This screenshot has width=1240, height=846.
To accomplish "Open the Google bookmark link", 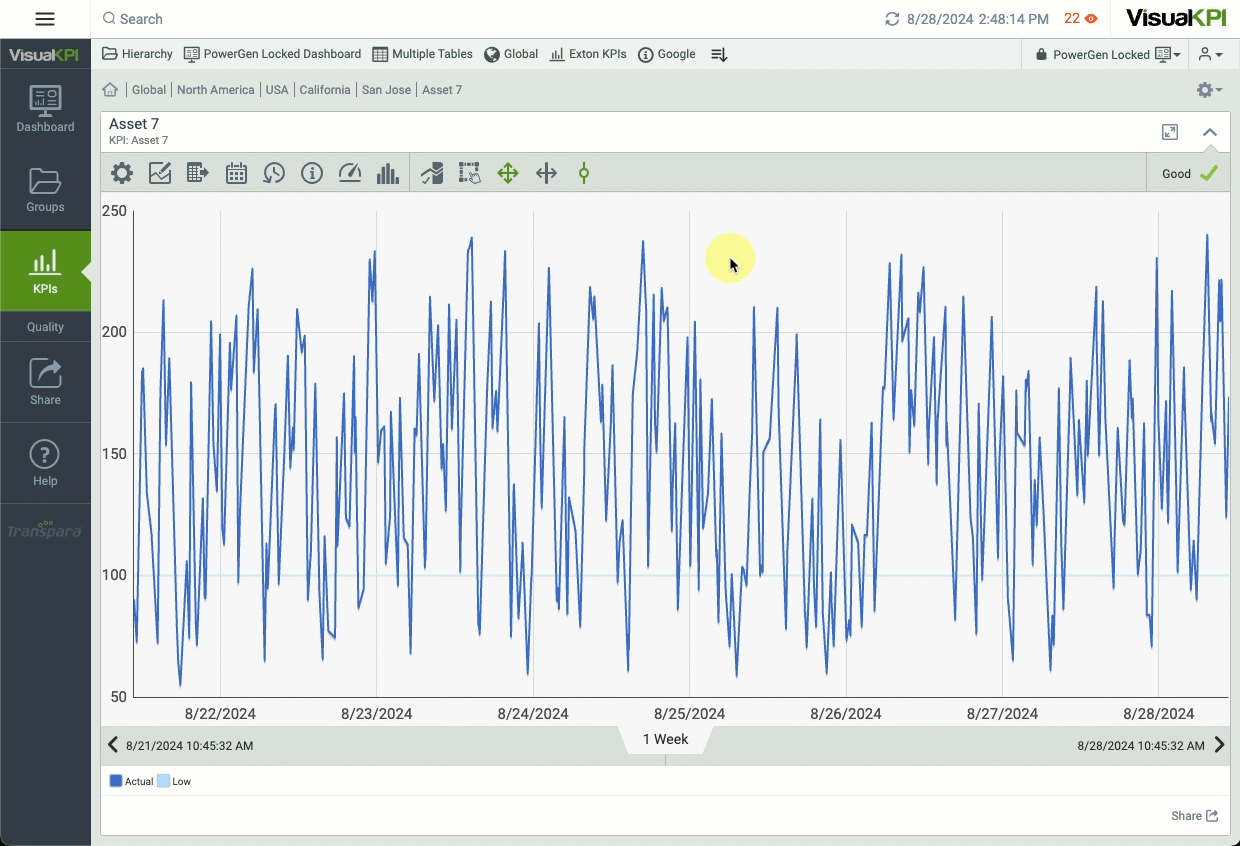I will tap(667, 54).
